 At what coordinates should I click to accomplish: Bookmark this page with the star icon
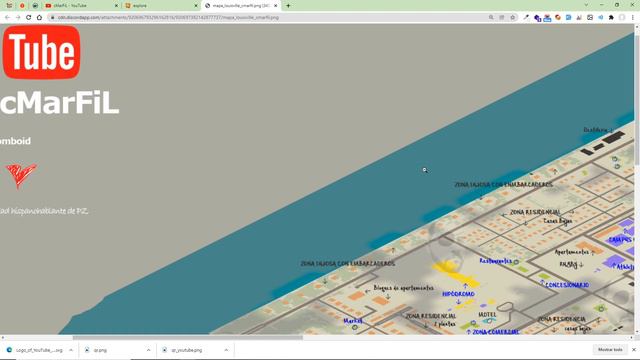[513, 18]
